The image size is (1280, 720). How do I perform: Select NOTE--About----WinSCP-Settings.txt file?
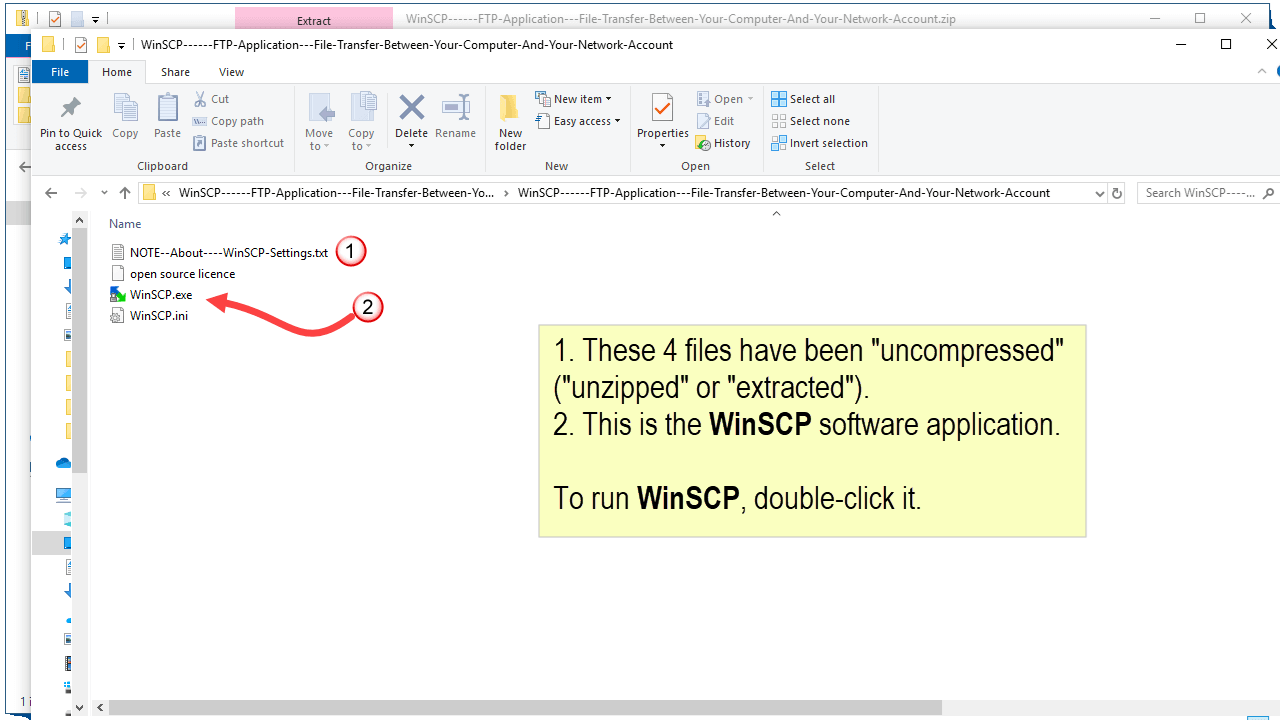[219, 253]
